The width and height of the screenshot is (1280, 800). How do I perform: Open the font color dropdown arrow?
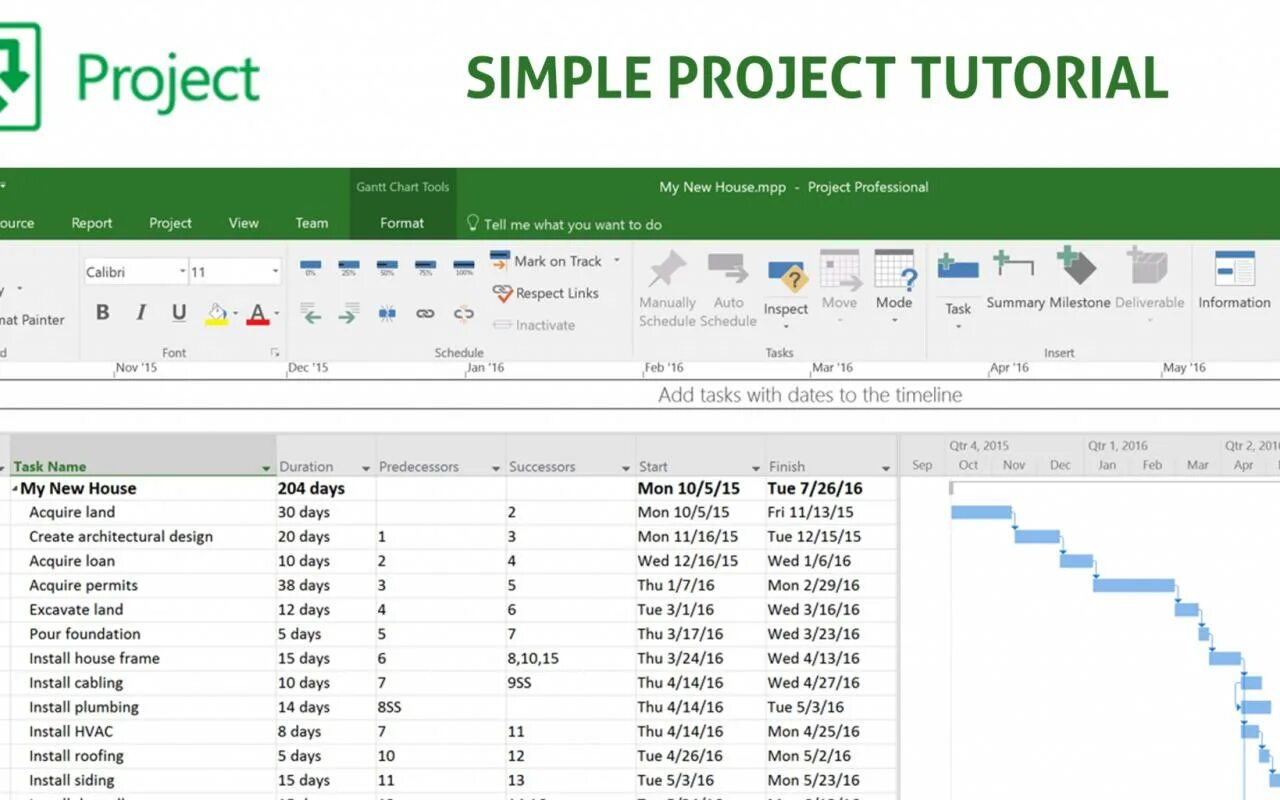[276, 314]
